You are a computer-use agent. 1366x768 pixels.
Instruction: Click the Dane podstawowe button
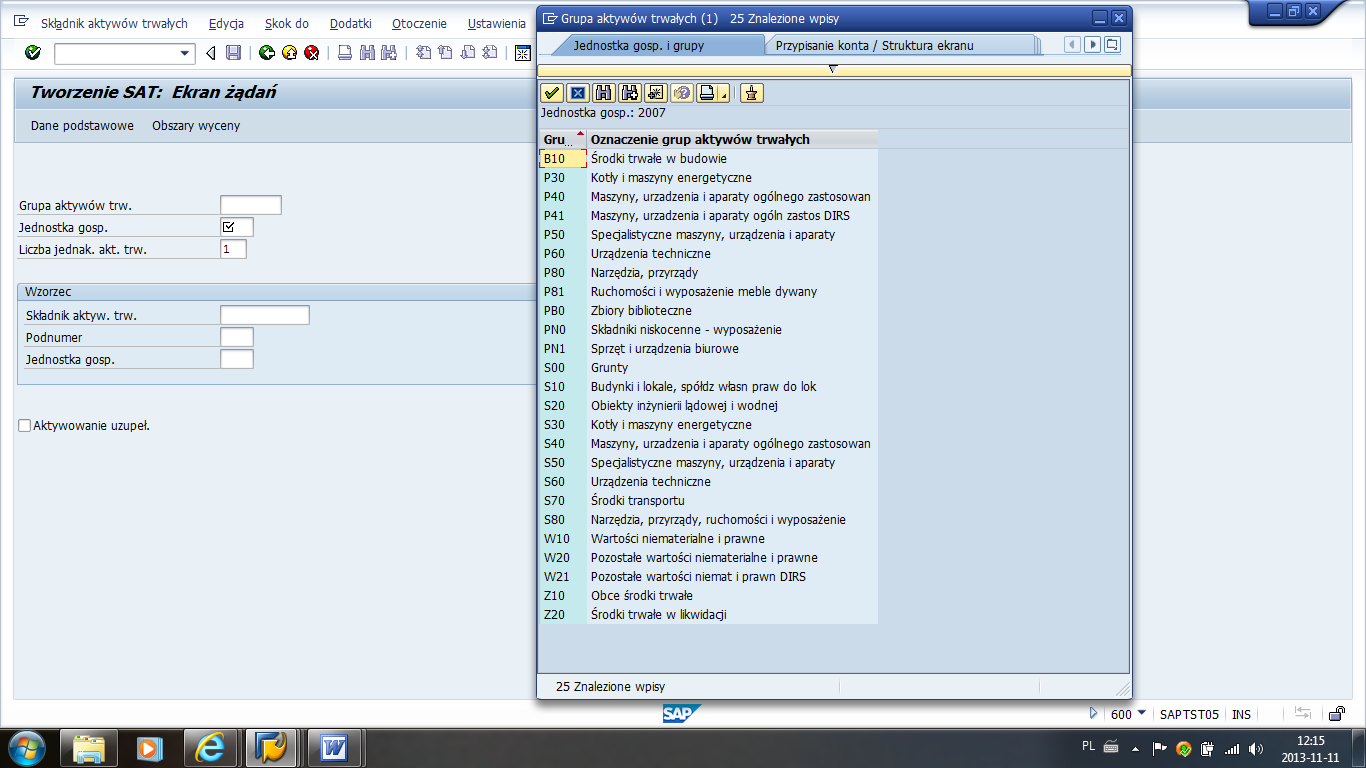click(x=82, y=126)
